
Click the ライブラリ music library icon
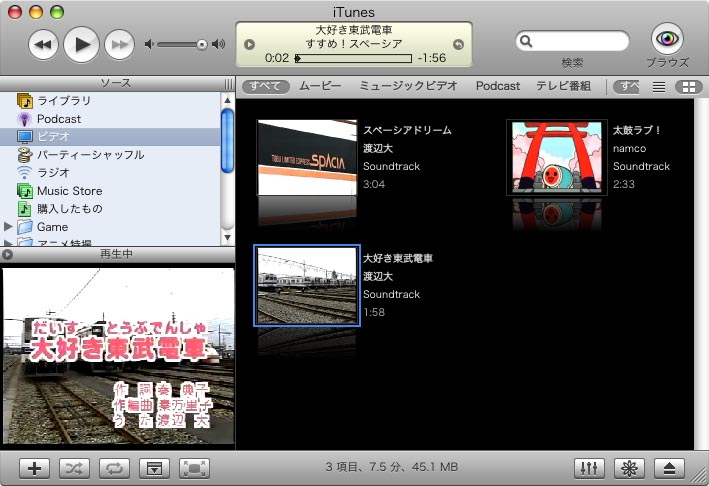coord(24,101)
